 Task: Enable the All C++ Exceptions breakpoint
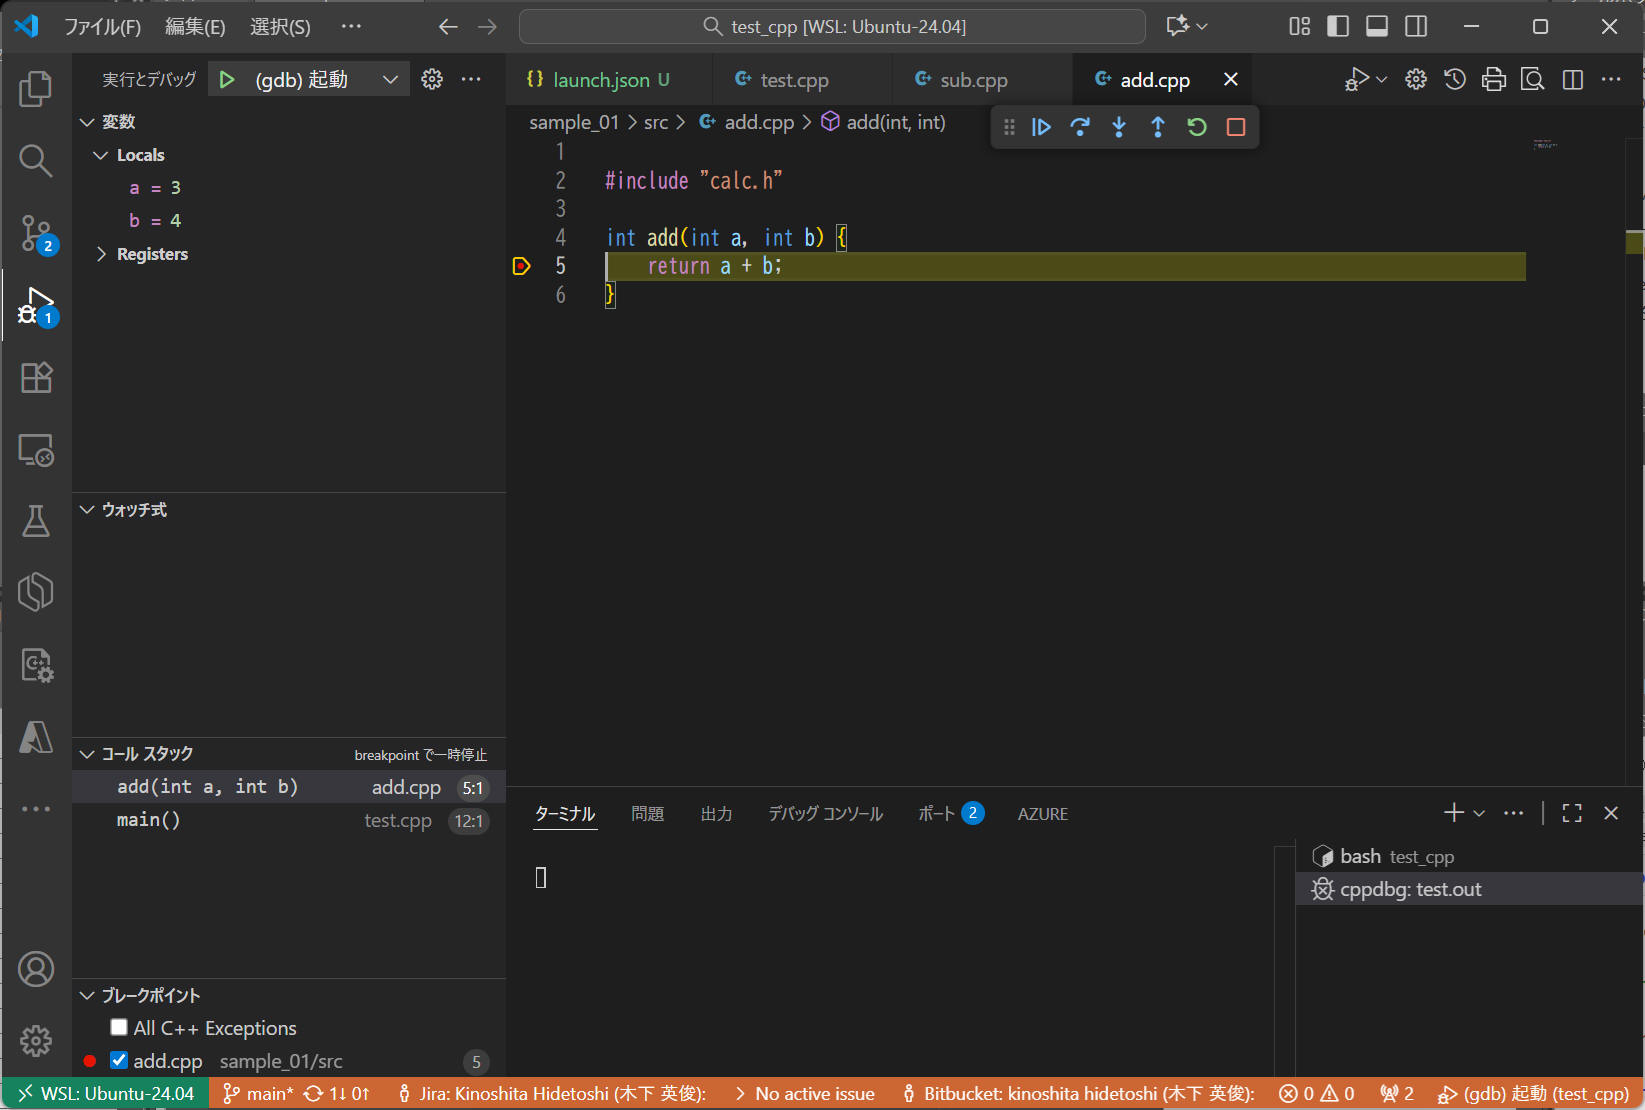pos(118,1027)
